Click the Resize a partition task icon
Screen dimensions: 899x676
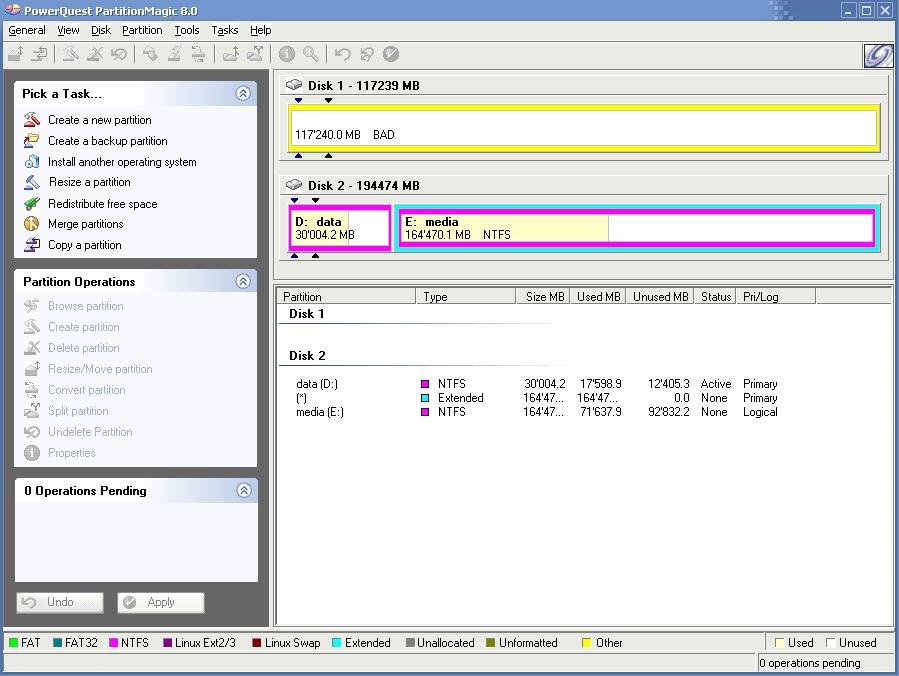[32, 182]
